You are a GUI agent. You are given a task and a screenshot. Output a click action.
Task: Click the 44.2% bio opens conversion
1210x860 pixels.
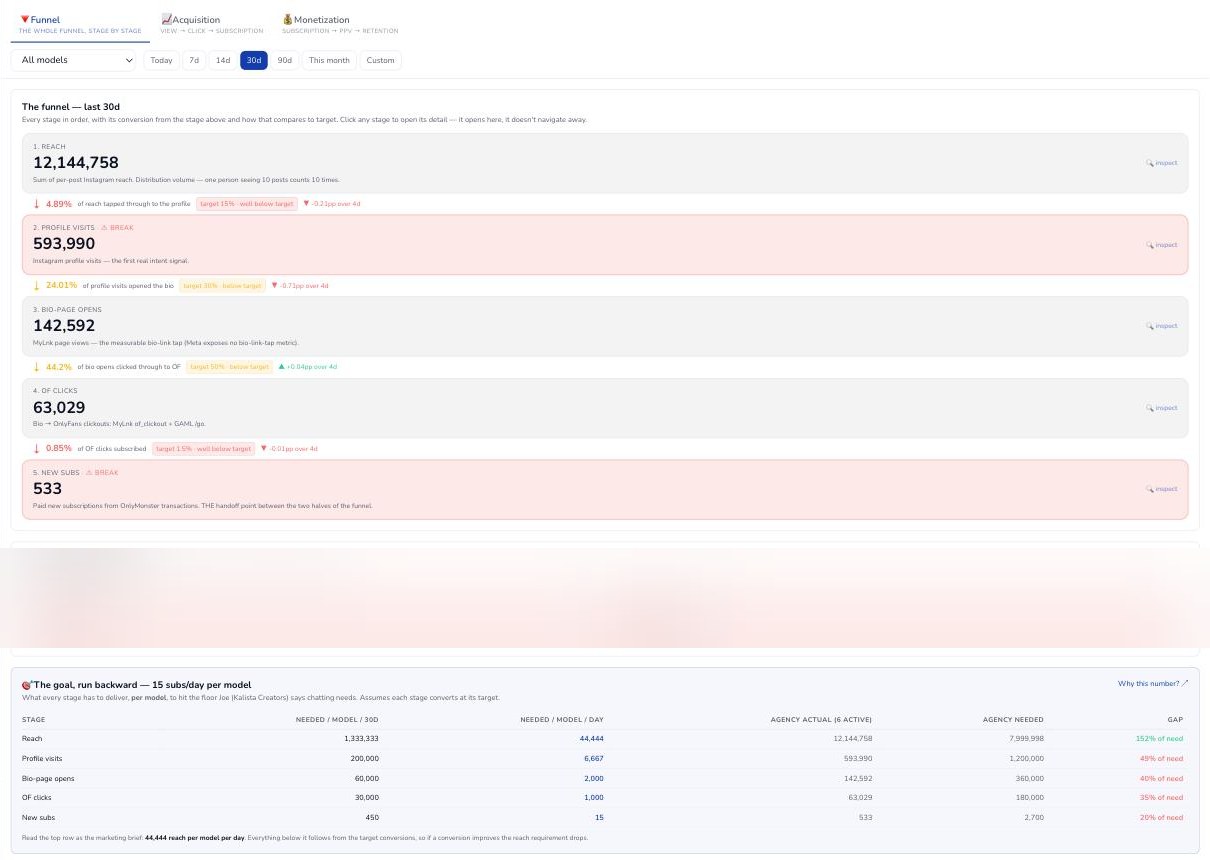tap(59, 367)
